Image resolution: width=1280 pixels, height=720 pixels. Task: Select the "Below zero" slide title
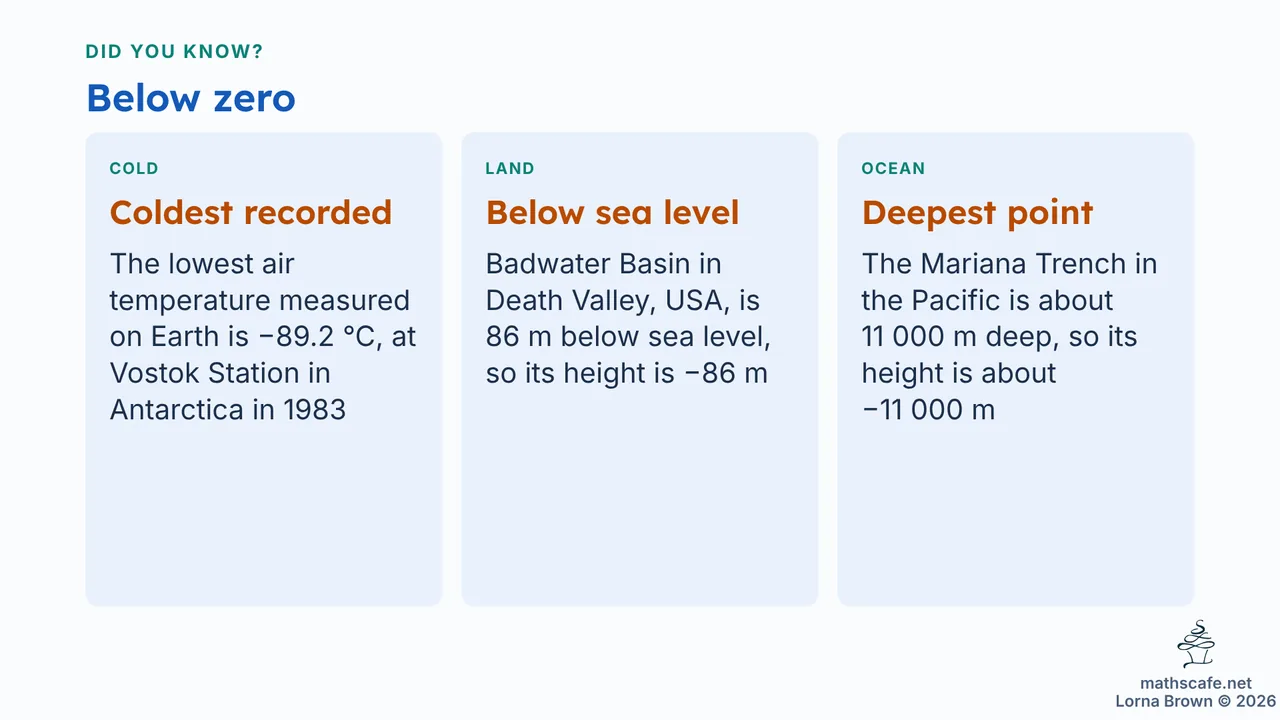(191, 98)
